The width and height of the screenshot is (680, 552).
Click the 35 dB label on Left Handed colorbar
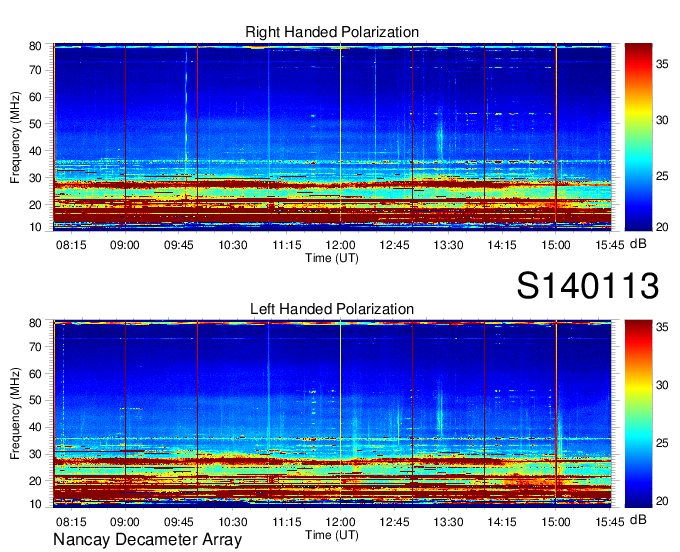coord(662,327)
